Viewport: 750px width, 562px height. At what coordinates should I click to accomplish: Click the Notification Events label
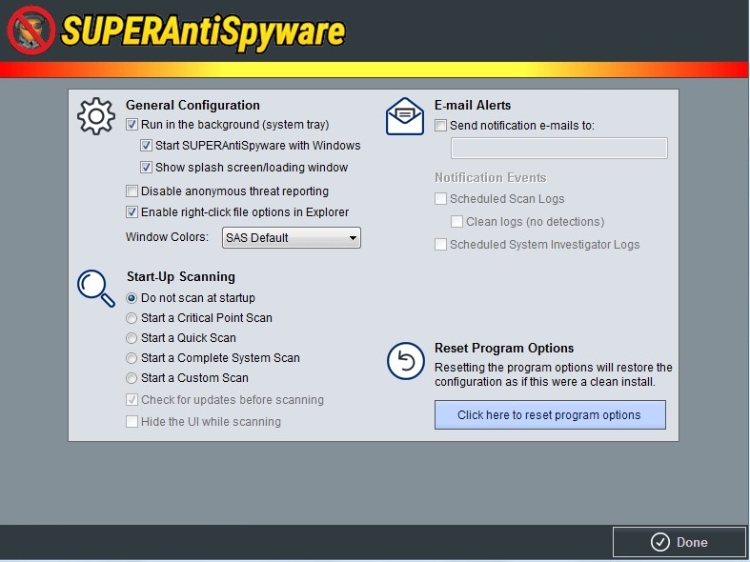click(x=490, y=178)
